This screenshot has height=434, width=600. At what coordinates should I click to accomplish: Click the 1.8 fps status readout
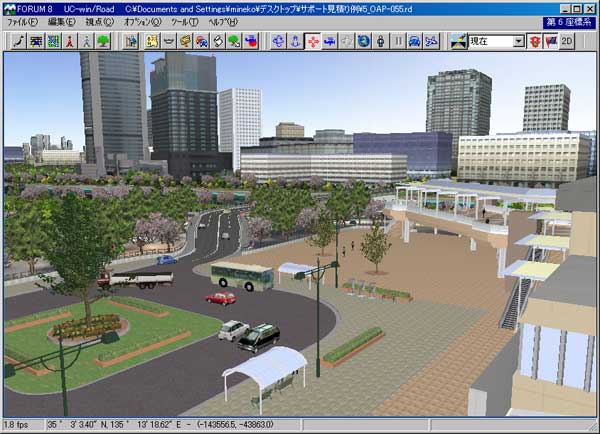pos(16,425)
